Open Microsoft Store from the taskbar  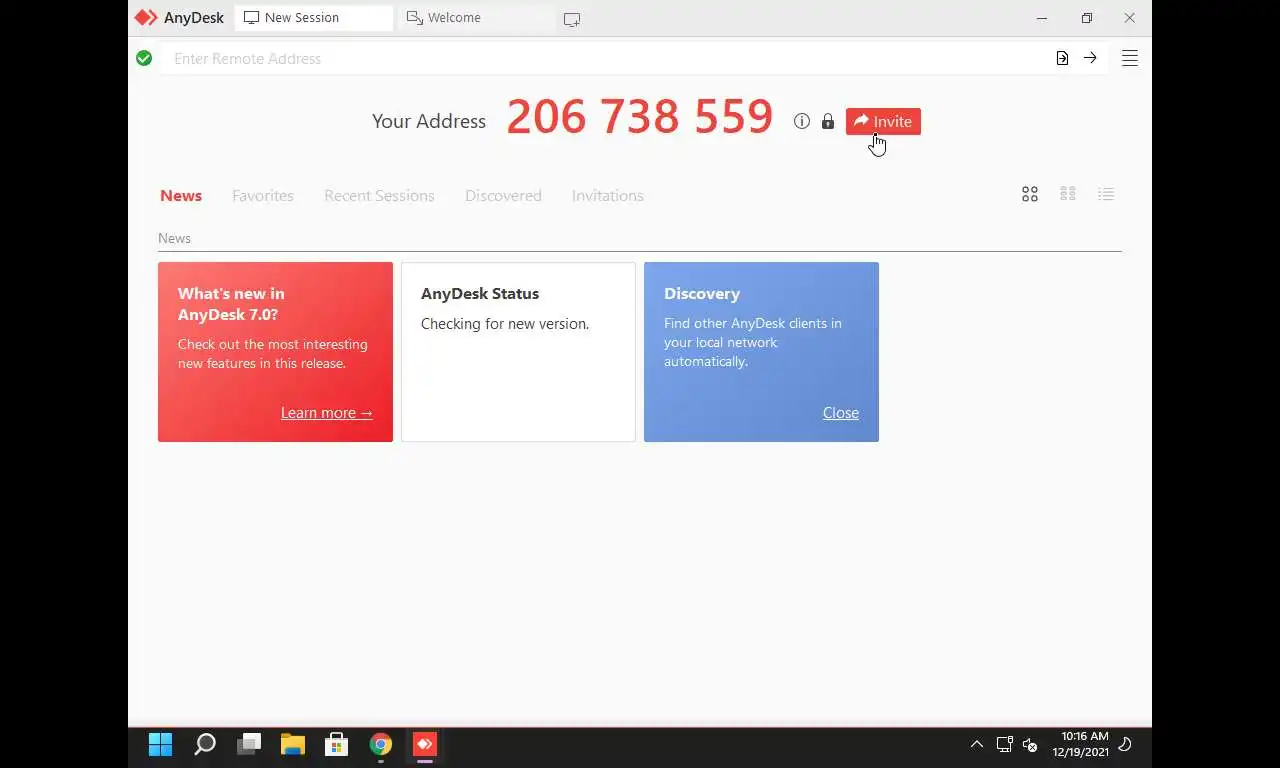[x=336, y=744]
